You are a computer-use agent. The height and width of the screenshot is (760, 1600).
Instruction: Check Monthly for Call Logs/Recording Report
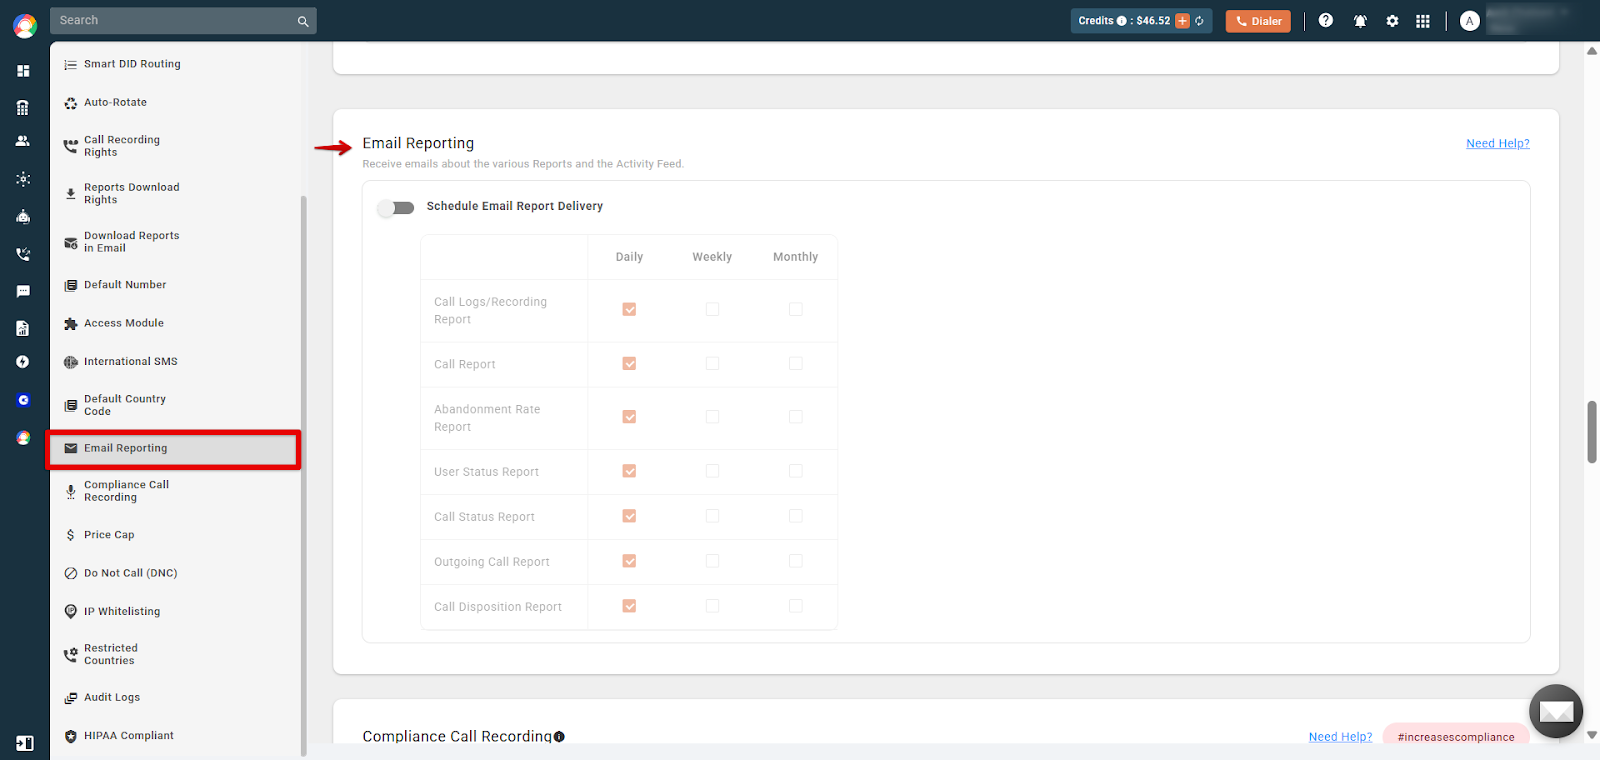click(795, 310)
